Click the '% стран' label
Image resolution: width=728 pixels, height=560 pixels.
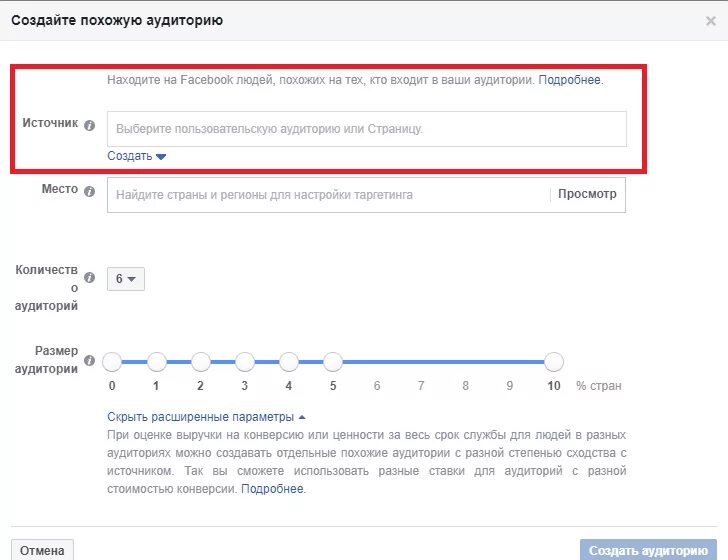(598, 386)
